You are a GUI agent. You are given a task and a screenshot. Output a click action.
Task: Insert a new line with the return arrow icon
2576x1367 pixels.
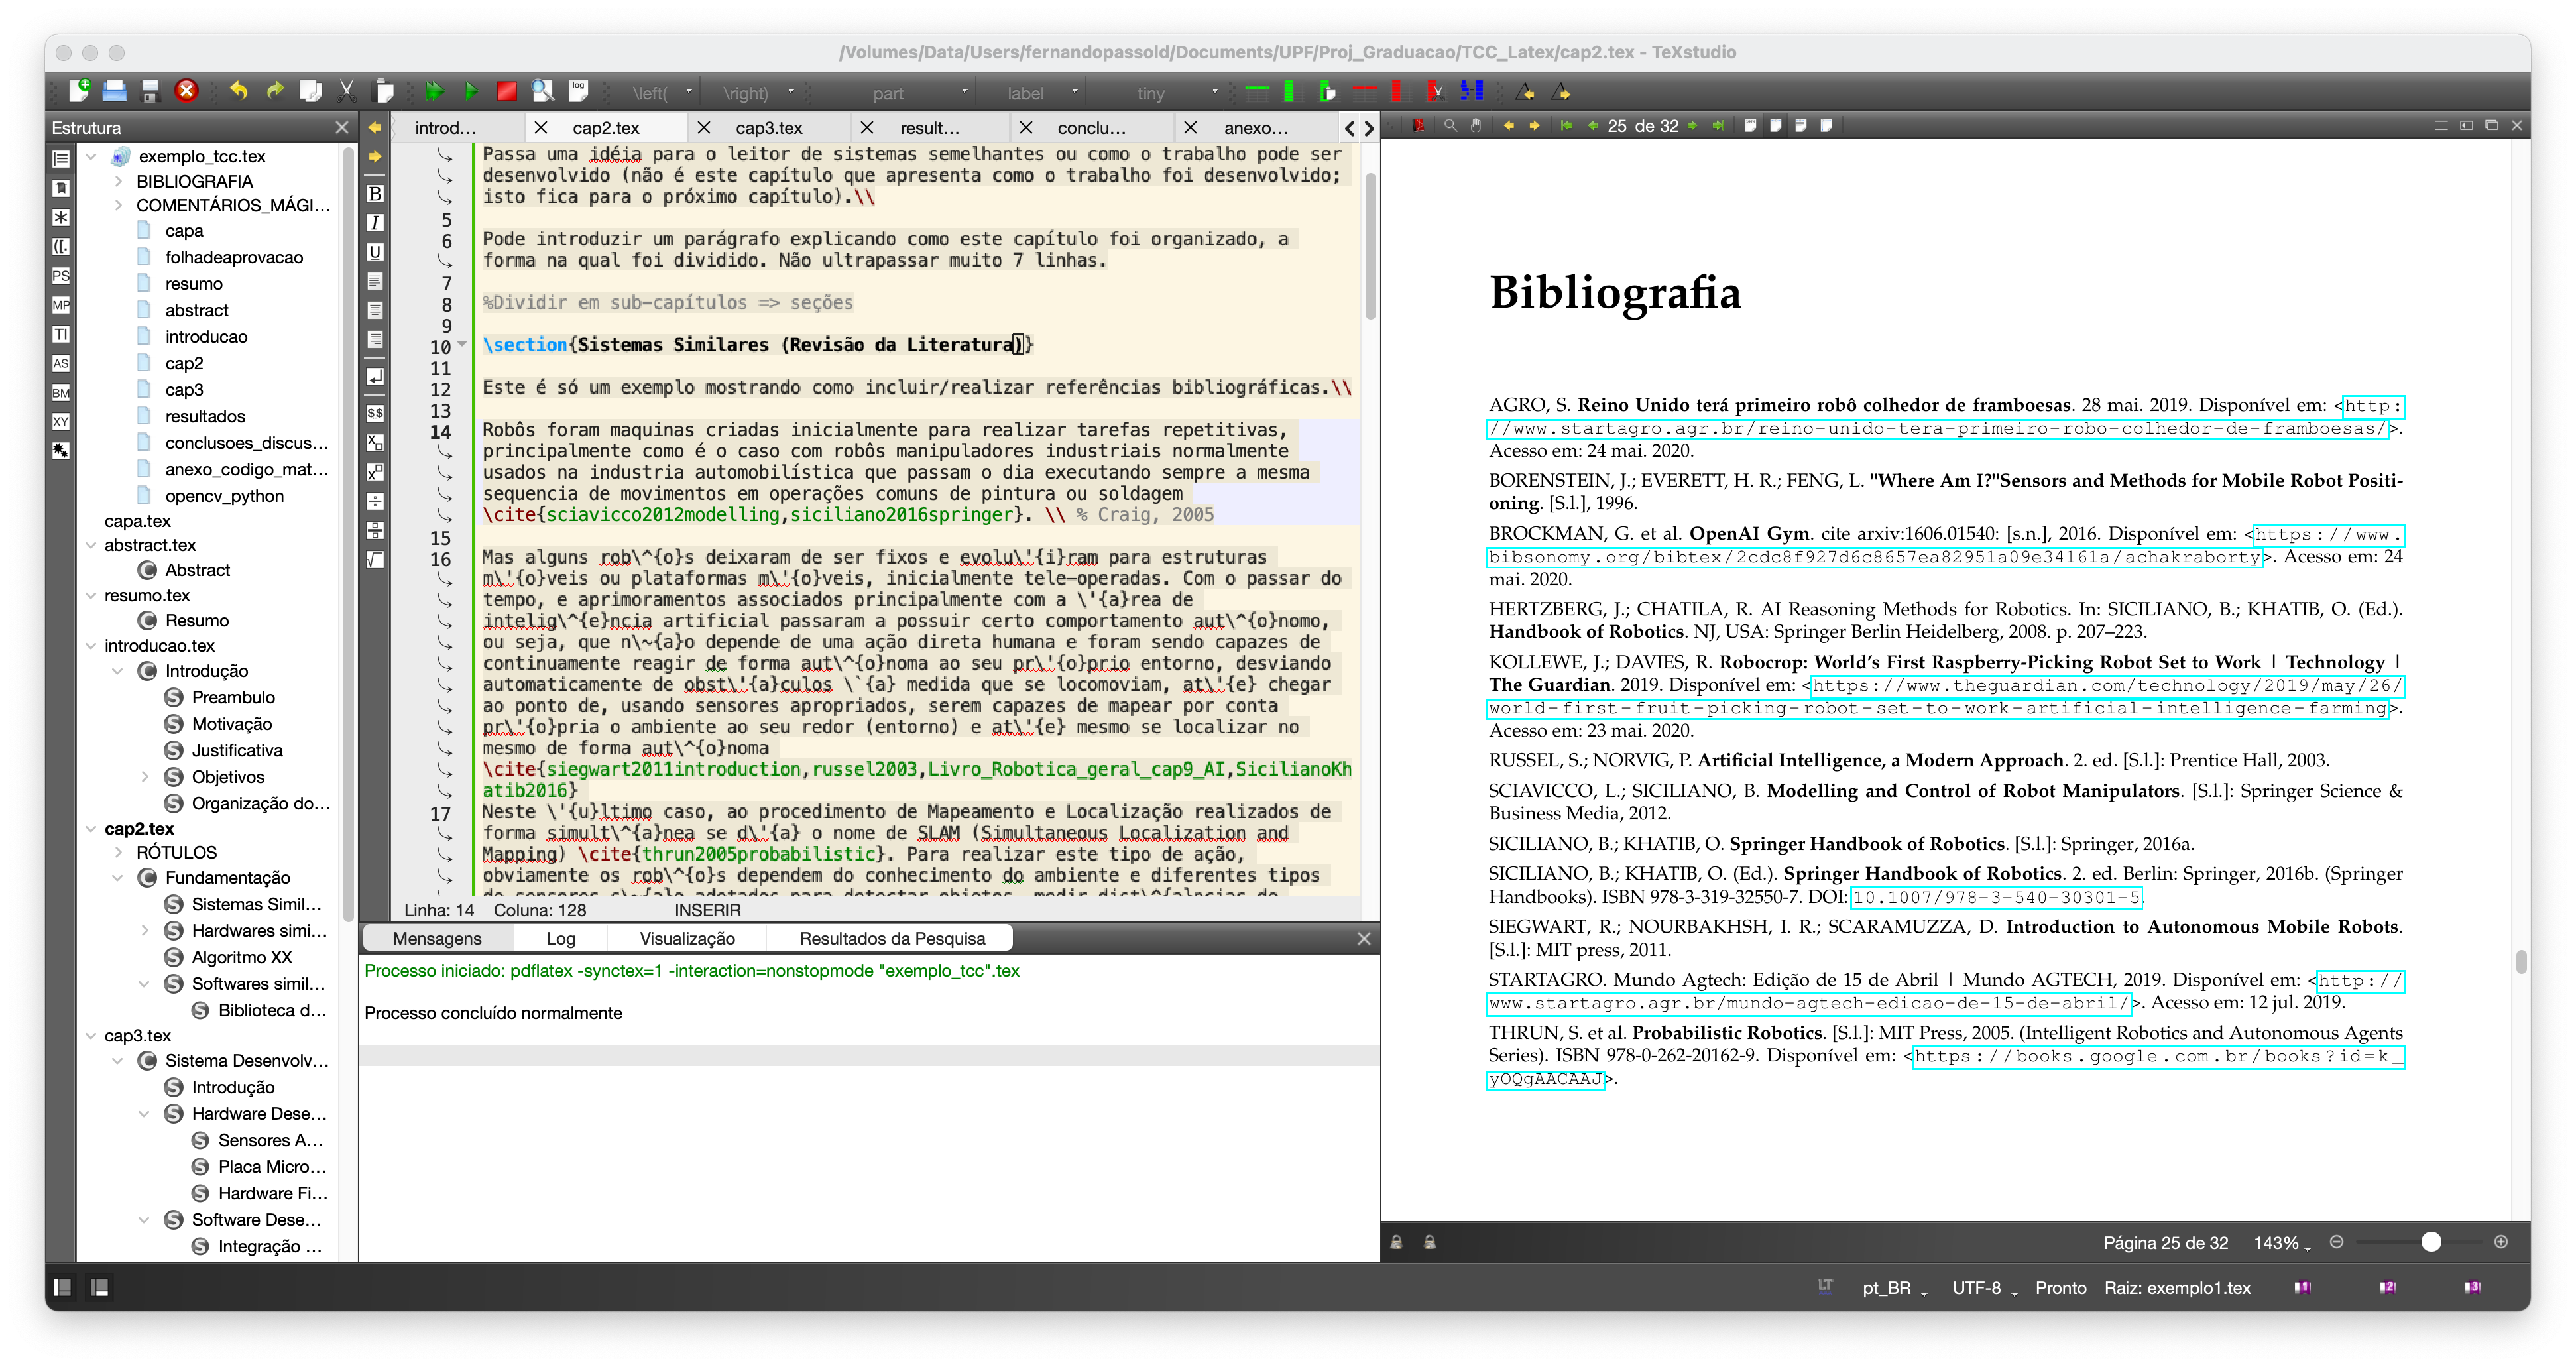coord(375,376)
